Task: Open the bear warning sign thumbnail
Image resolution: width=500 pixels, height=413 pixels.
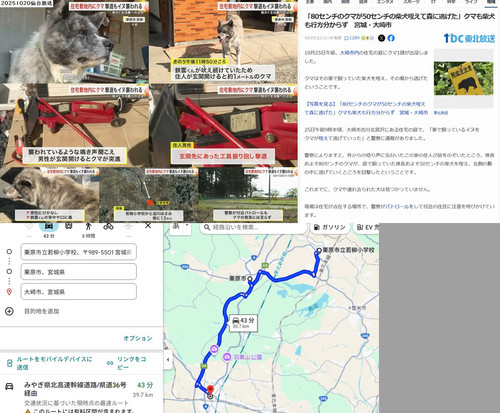Action: click(x=463, y=78)
